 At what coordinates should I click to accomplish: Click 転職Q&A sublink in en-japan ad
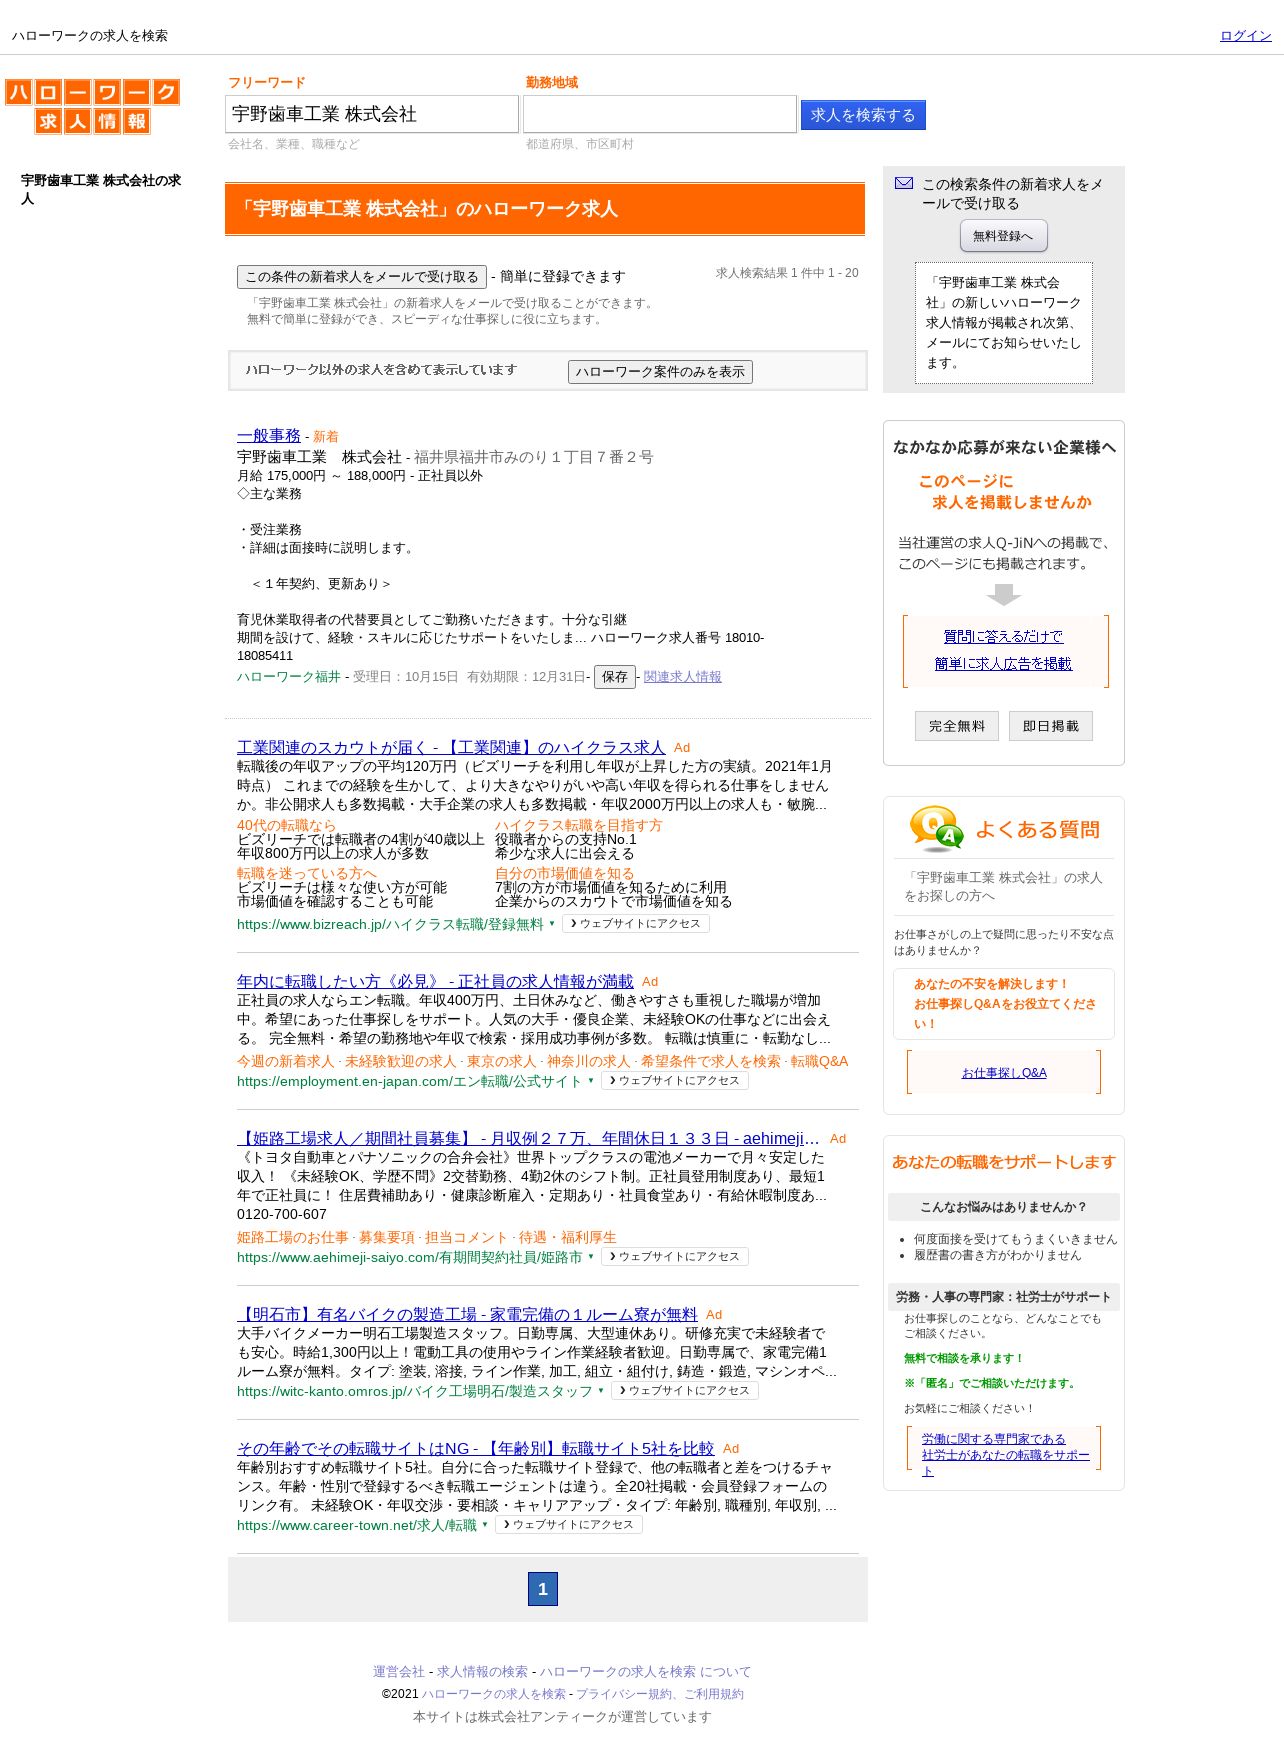(819, 1061)
